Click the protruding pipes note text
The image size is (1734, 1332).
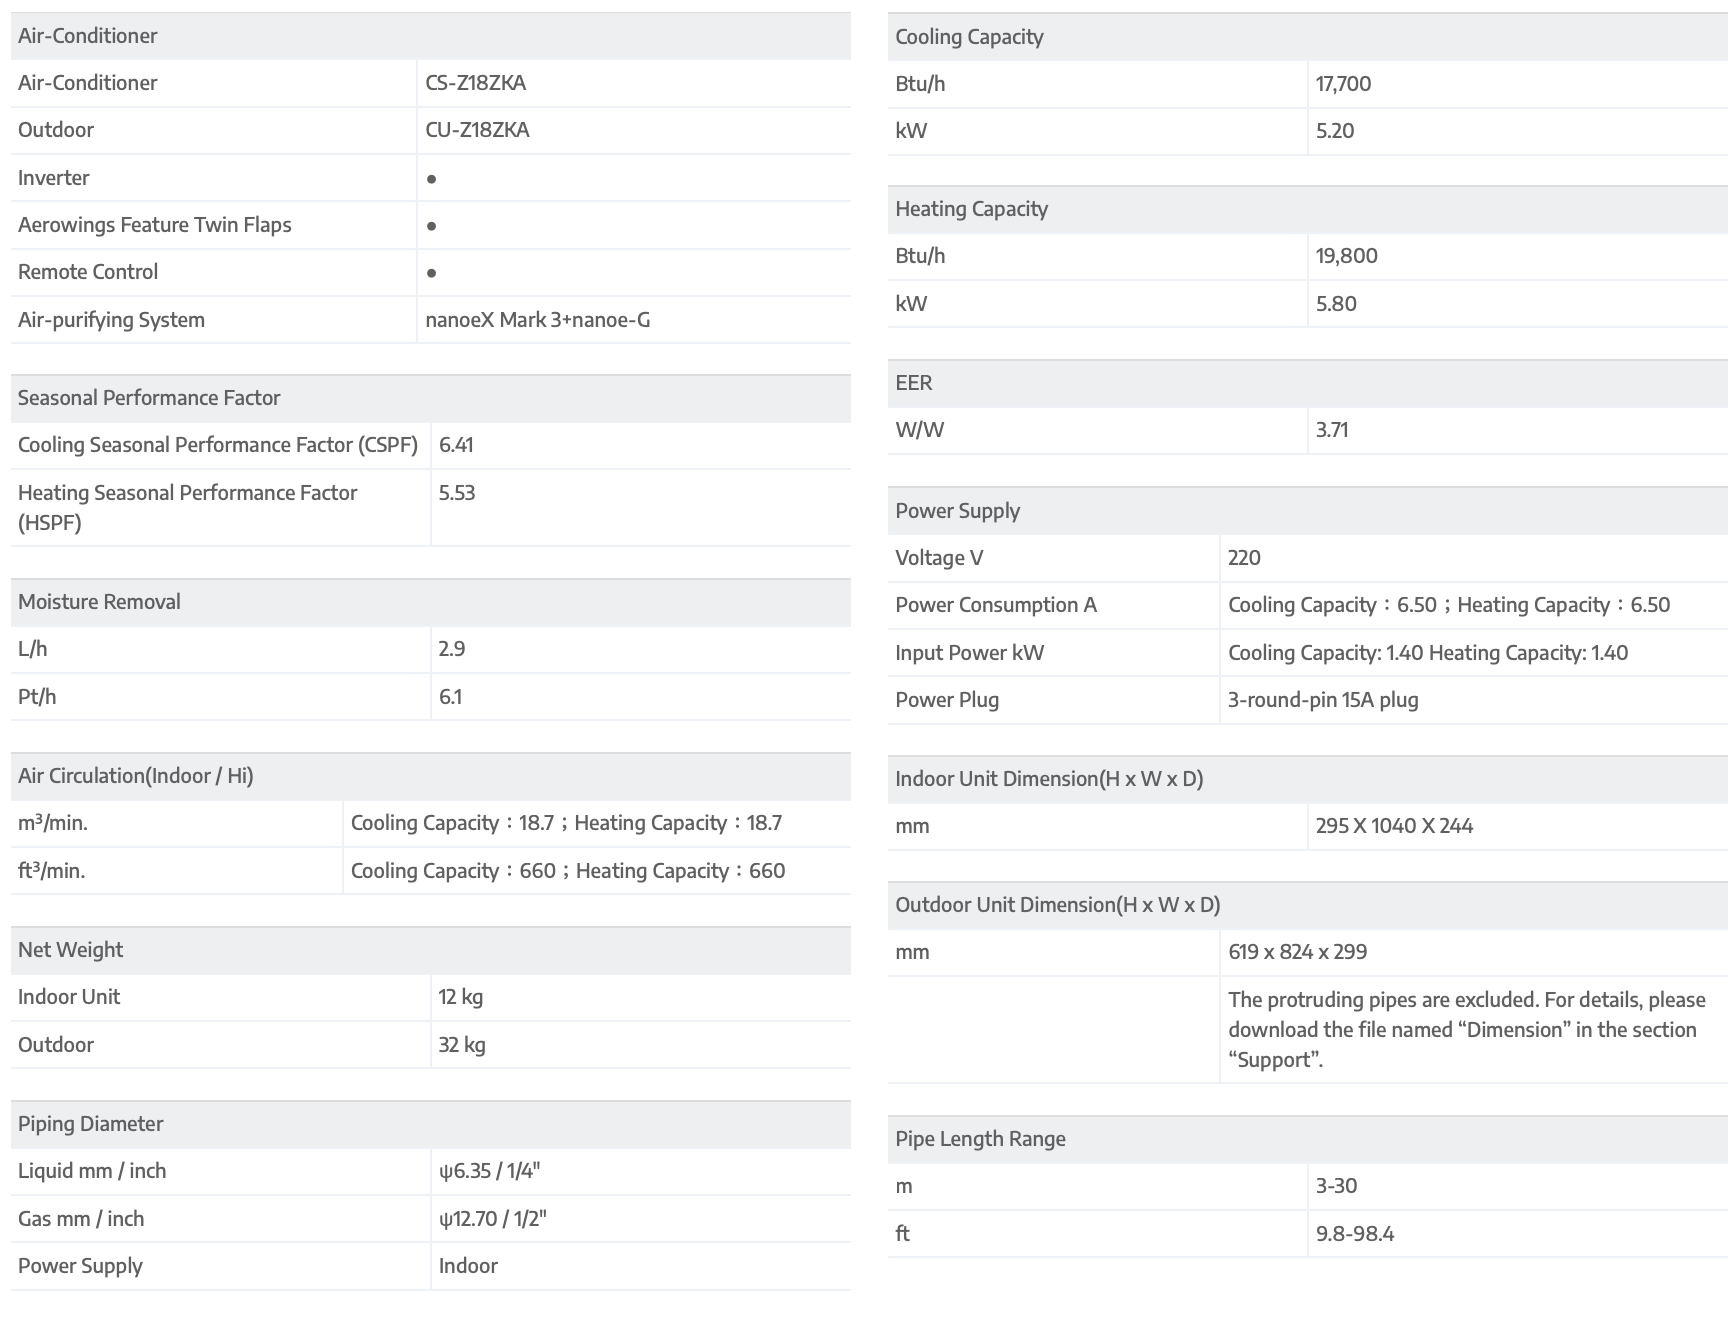[1466, 1029]
